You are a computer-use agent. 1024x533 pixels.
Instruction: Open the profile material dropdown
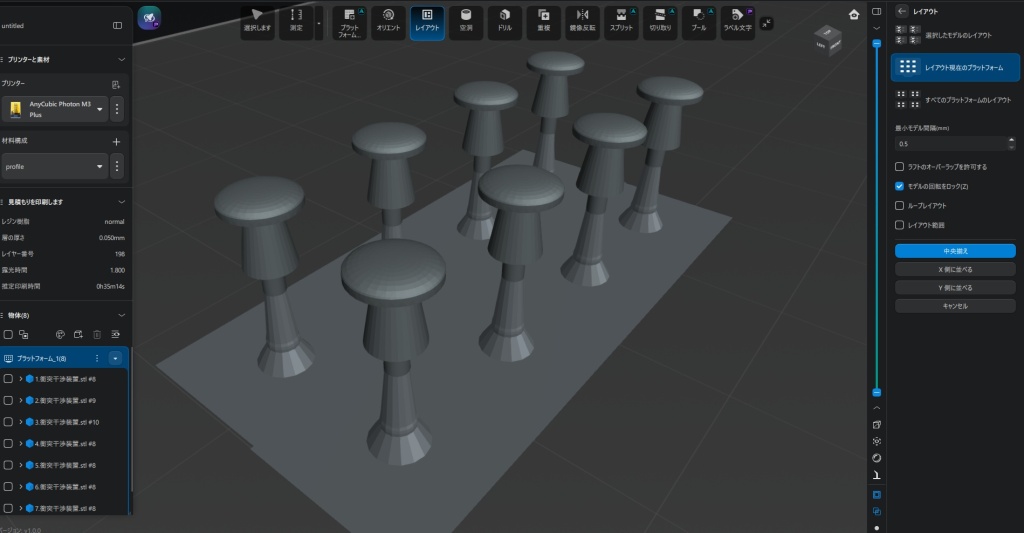100,166
